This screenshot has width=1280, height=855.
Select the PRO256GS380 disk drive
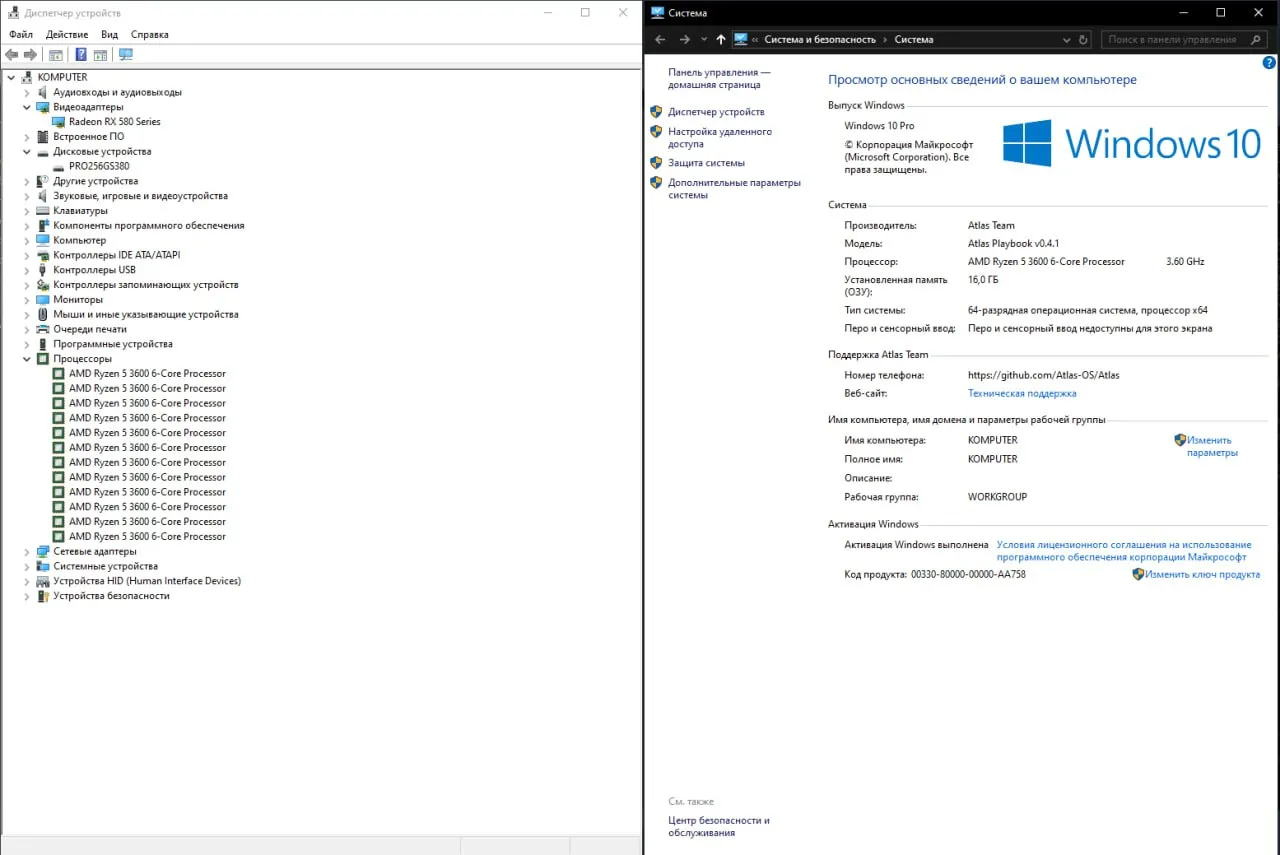click(x=98, y=166)
